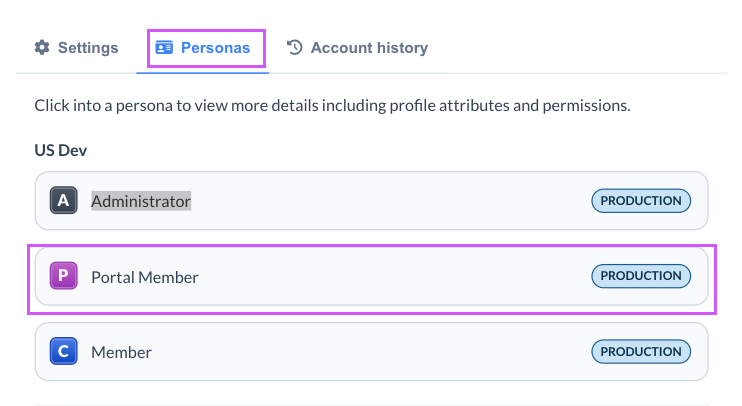Click the Settings gear icon
This screenshot has height=406, width=742.
42,48
